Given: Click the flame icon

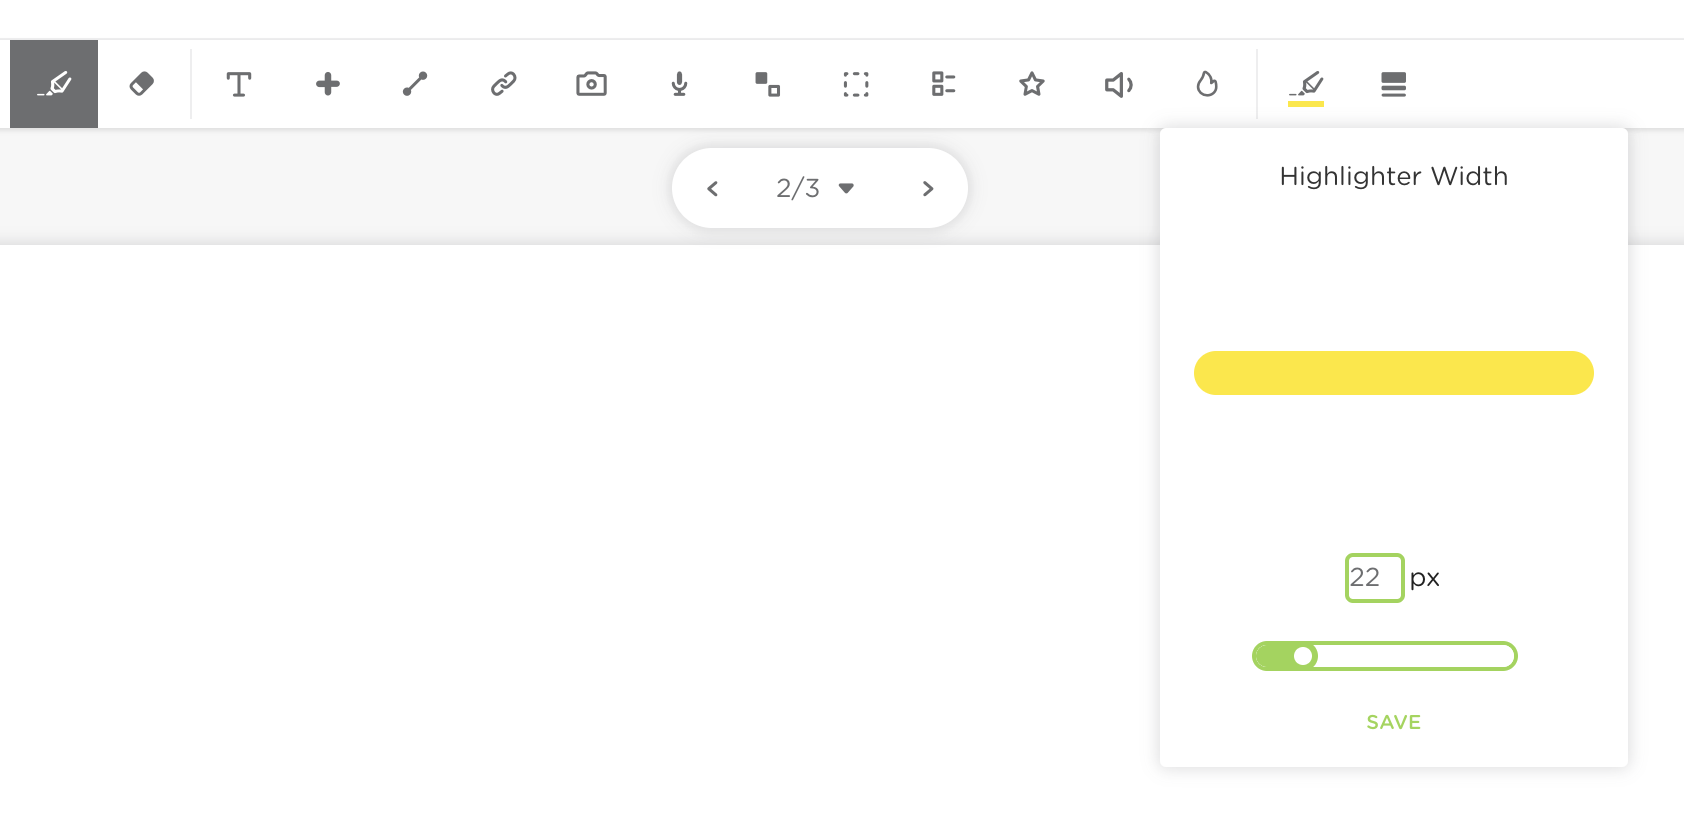Looking at the screenshot, I should pyautogui.click(x=1207, y=84).
